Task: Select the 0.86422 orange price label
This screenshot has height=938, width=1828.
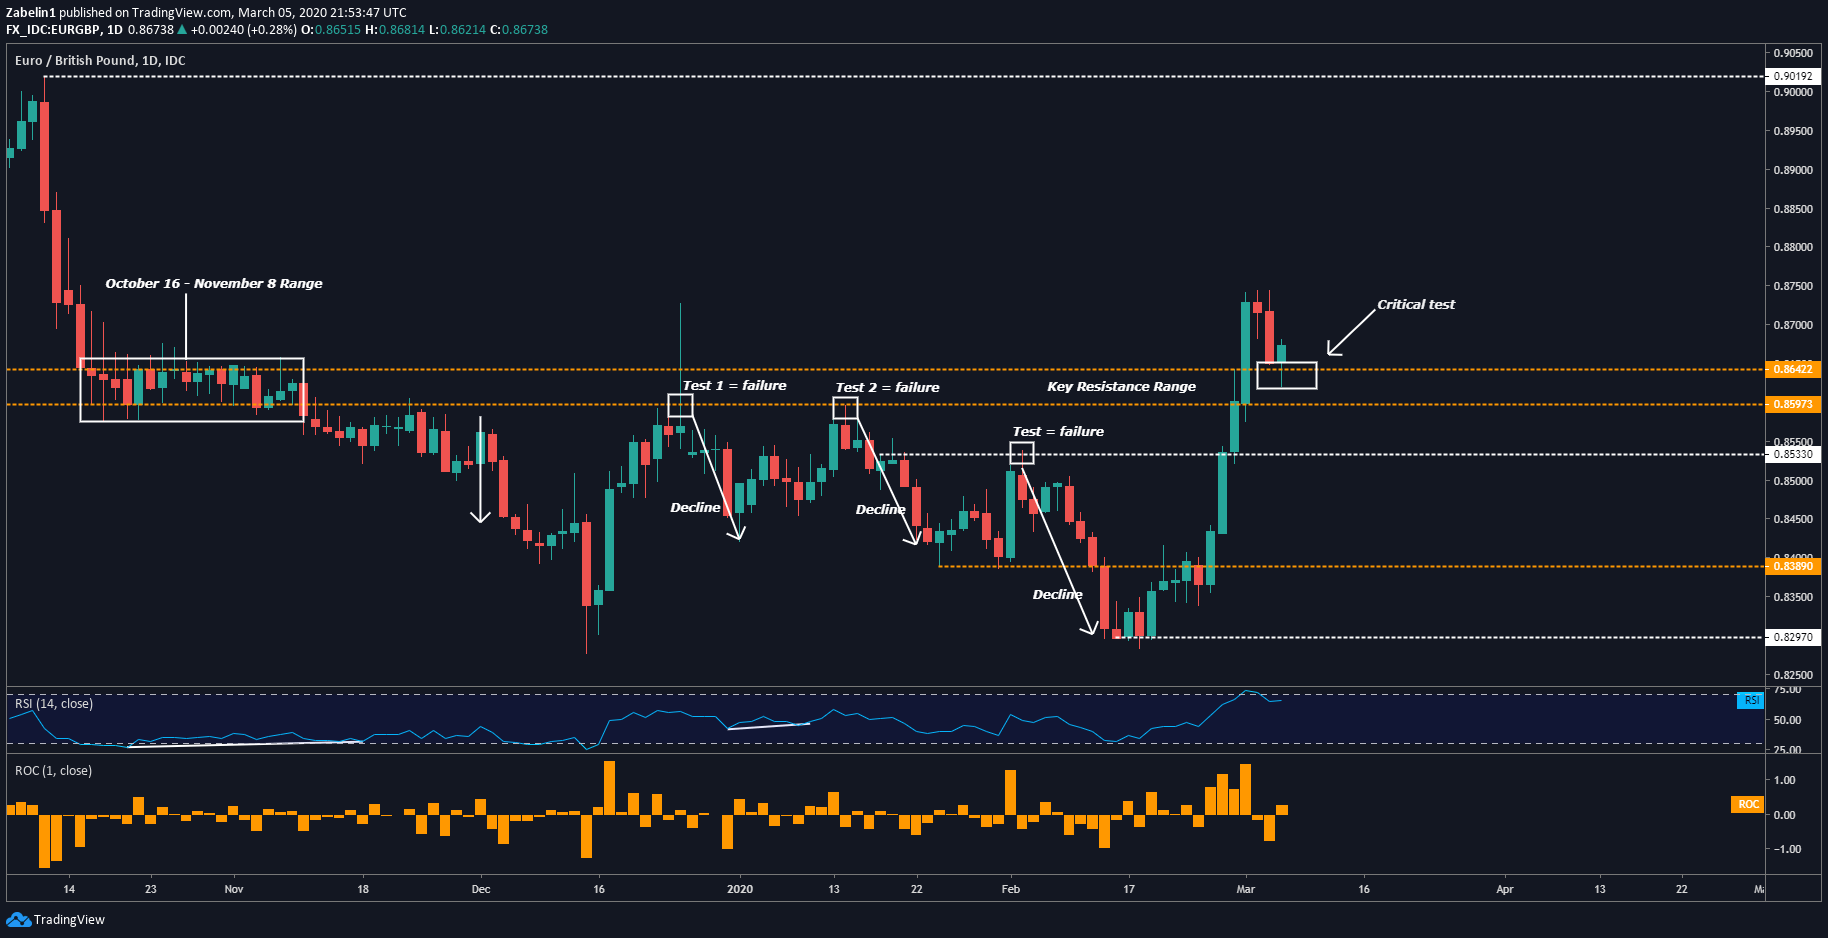Action: pos(1793,369)
